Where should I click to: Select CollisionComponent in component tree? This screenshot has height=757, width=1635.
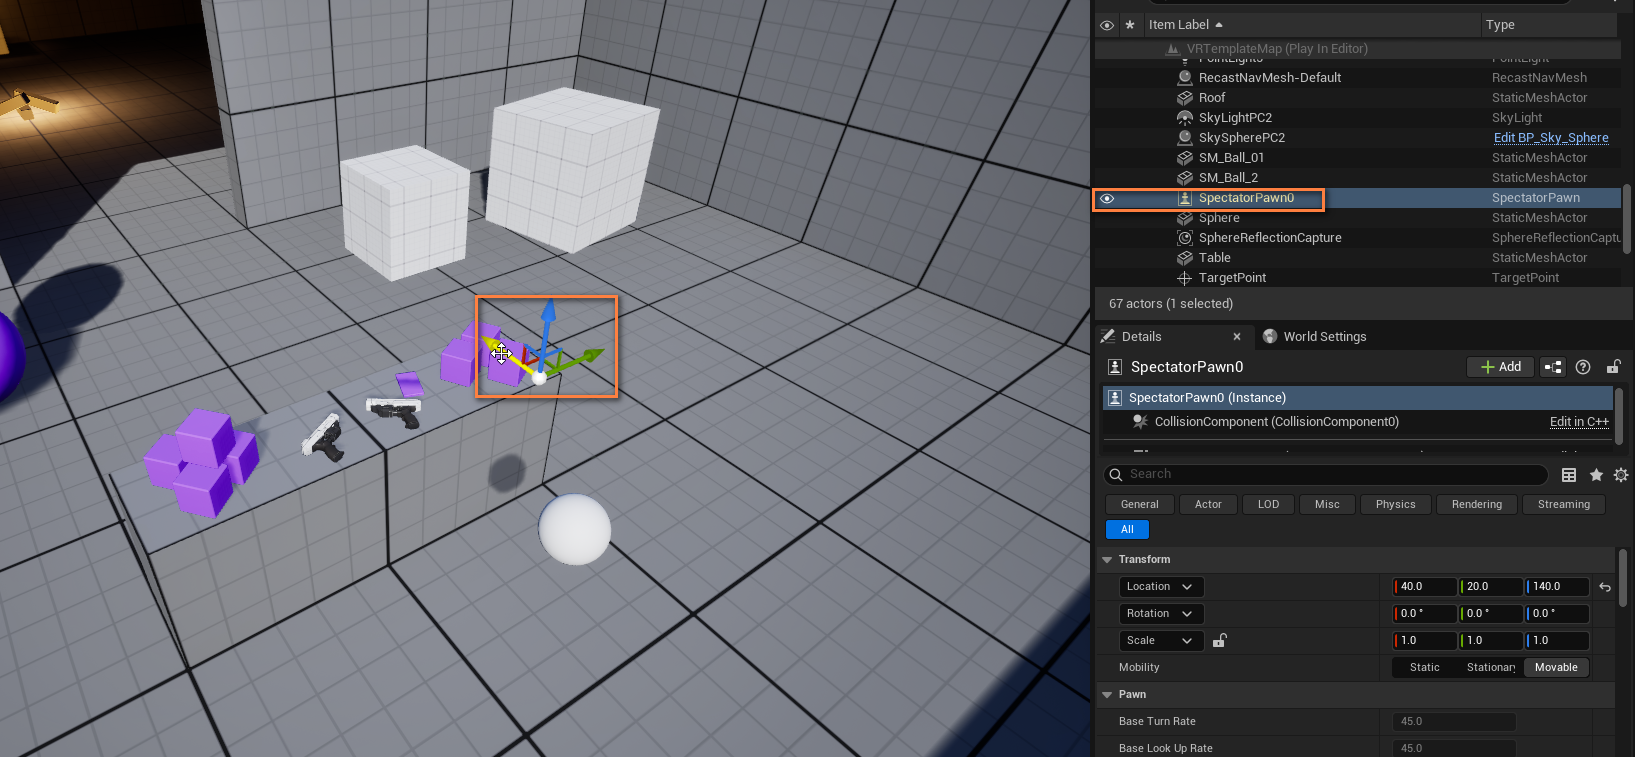coord(1276,422)
